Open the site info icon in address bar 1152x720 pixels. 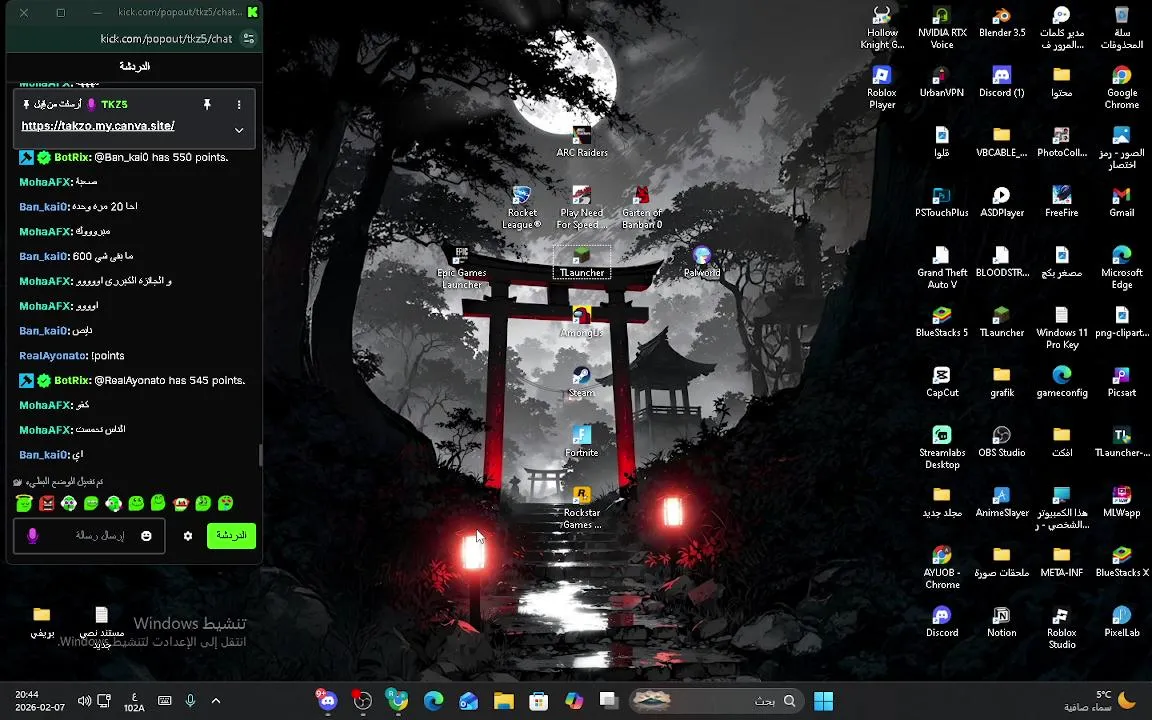[x=248, y=38]
